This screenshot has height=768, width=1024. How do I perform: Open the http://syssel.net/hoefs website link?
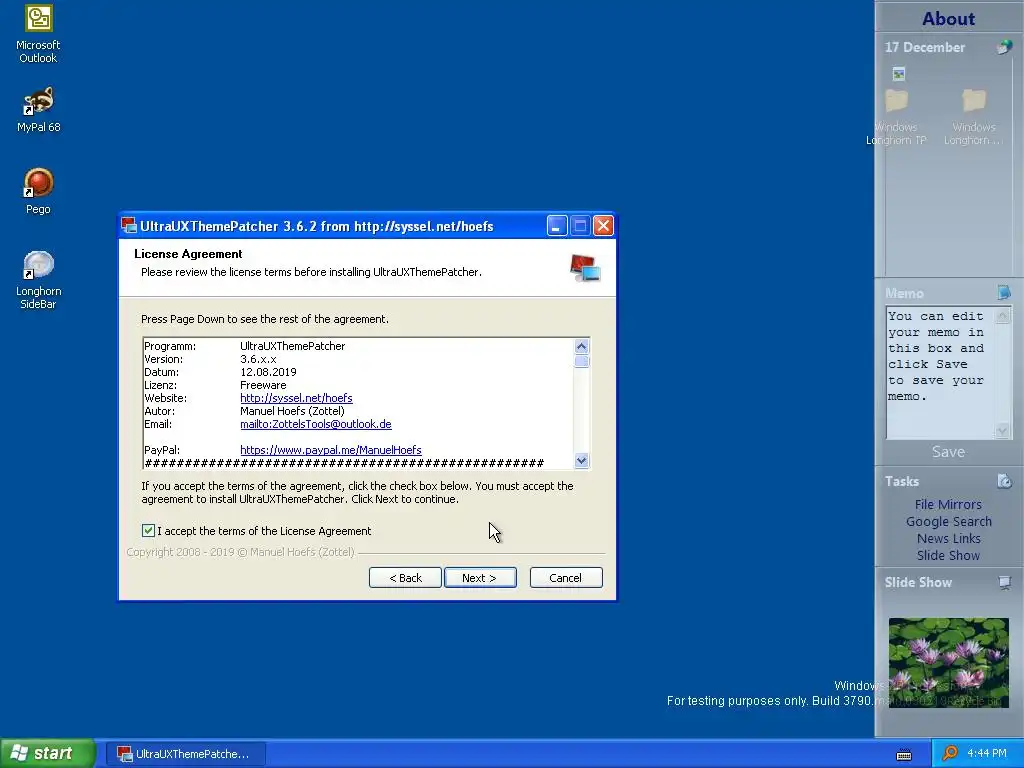coord(296,398)
